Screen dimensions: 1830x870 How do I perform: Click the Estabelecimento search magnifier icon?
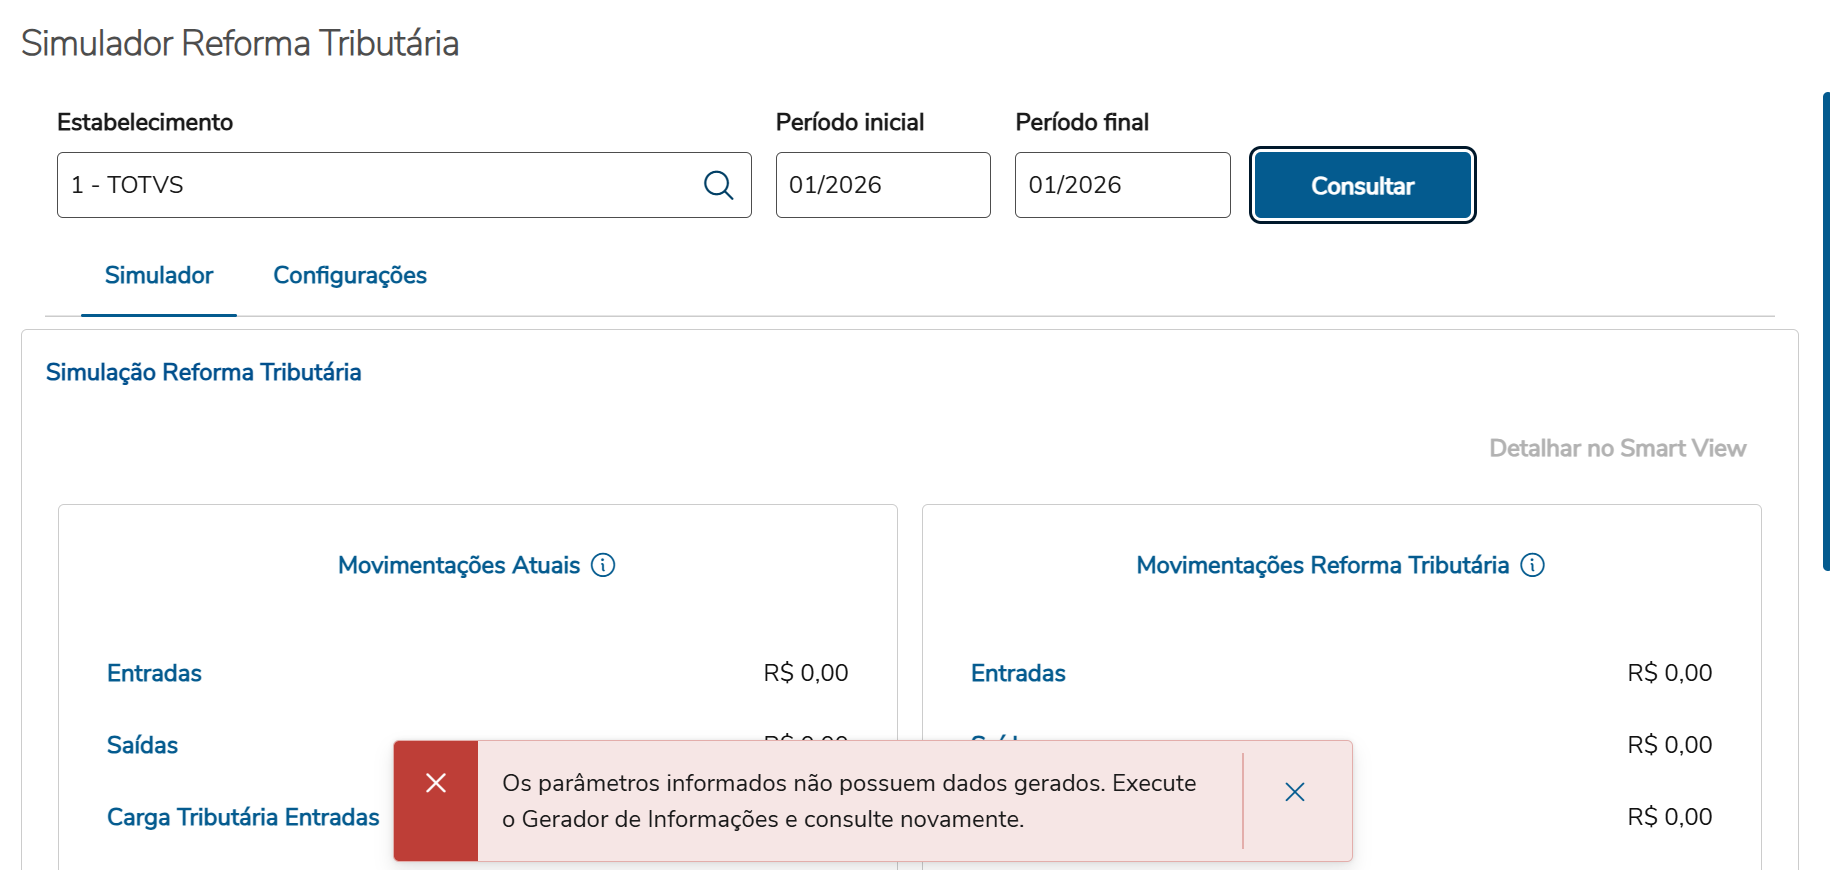pos(718,185)
